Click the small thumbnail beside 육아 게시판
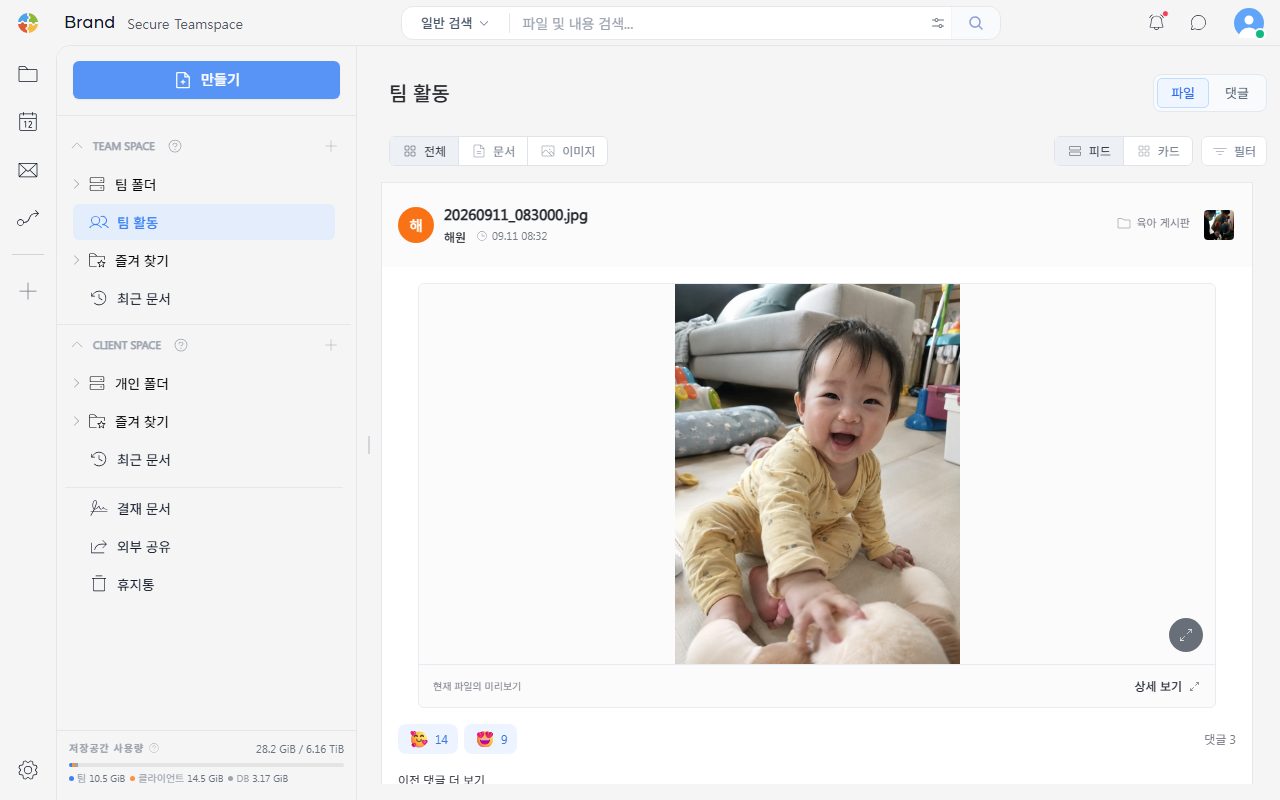This screenshot has height=800, width=1280. point(1219,225)
